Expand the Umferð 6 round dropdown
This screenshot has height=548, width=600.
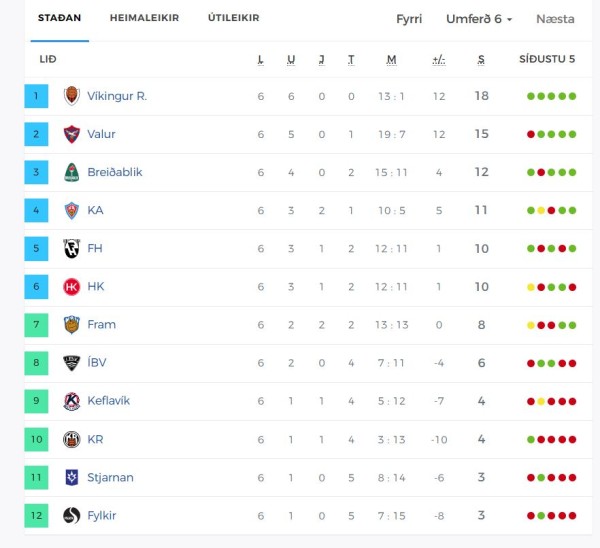[479, 19]
